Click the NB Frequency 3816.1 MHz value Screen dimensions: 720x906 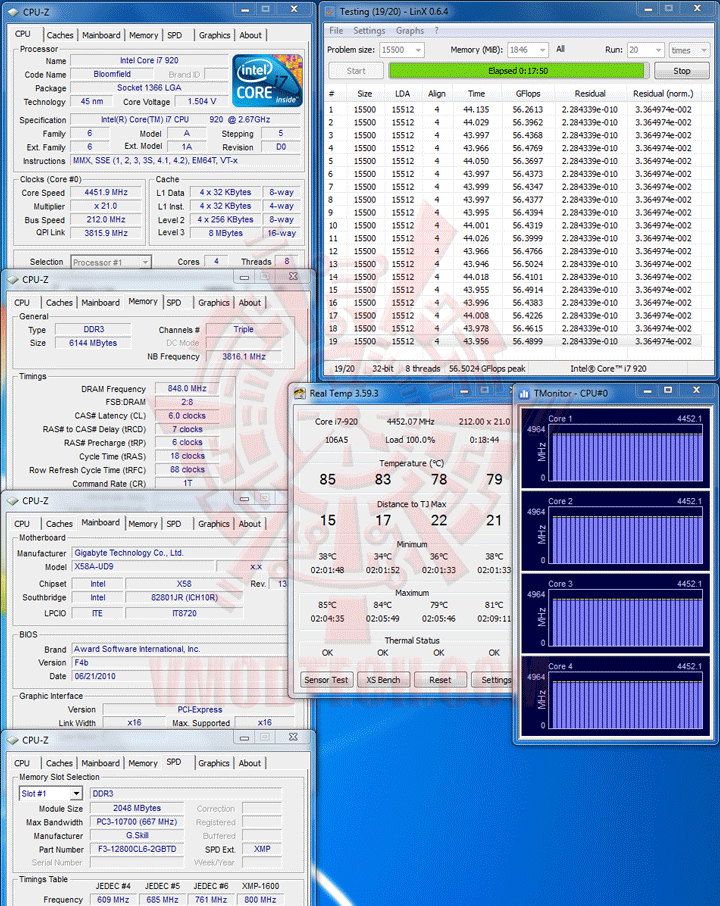tap(244, 357)
